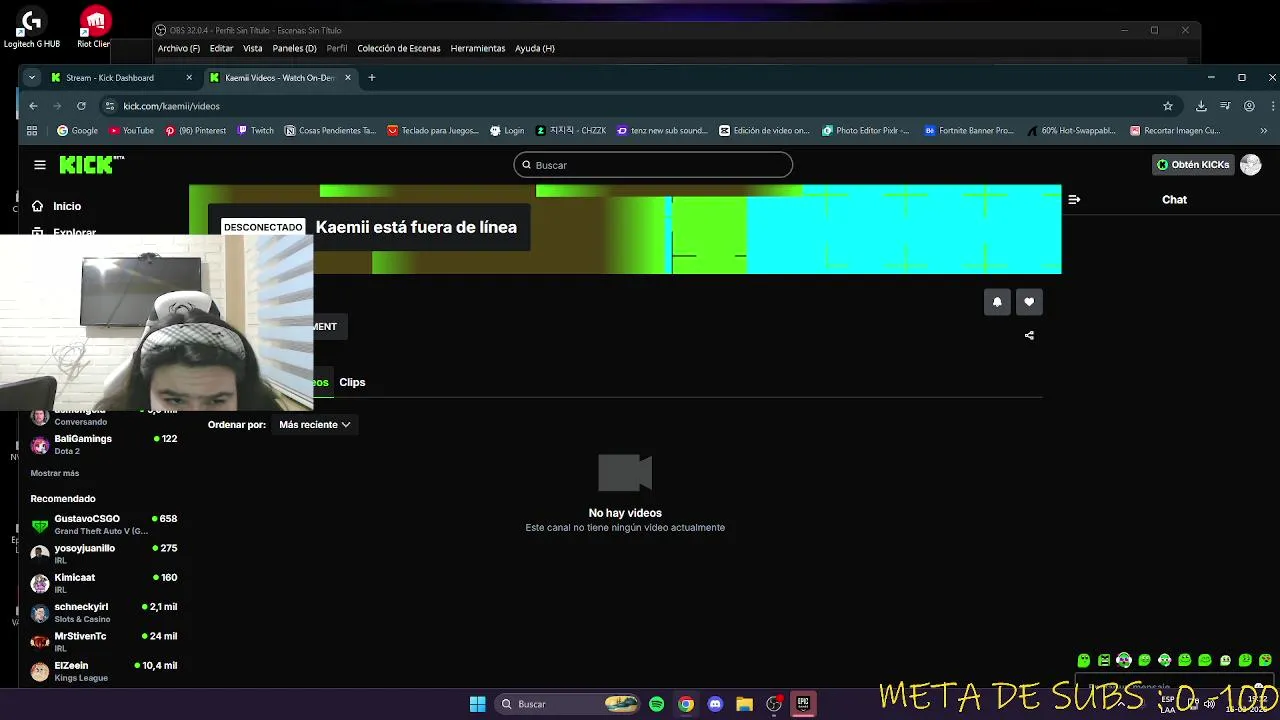Open the Más reciente sort dropdown
Viewport: 1280px width, 720px height.
click(x=314, y=425)
